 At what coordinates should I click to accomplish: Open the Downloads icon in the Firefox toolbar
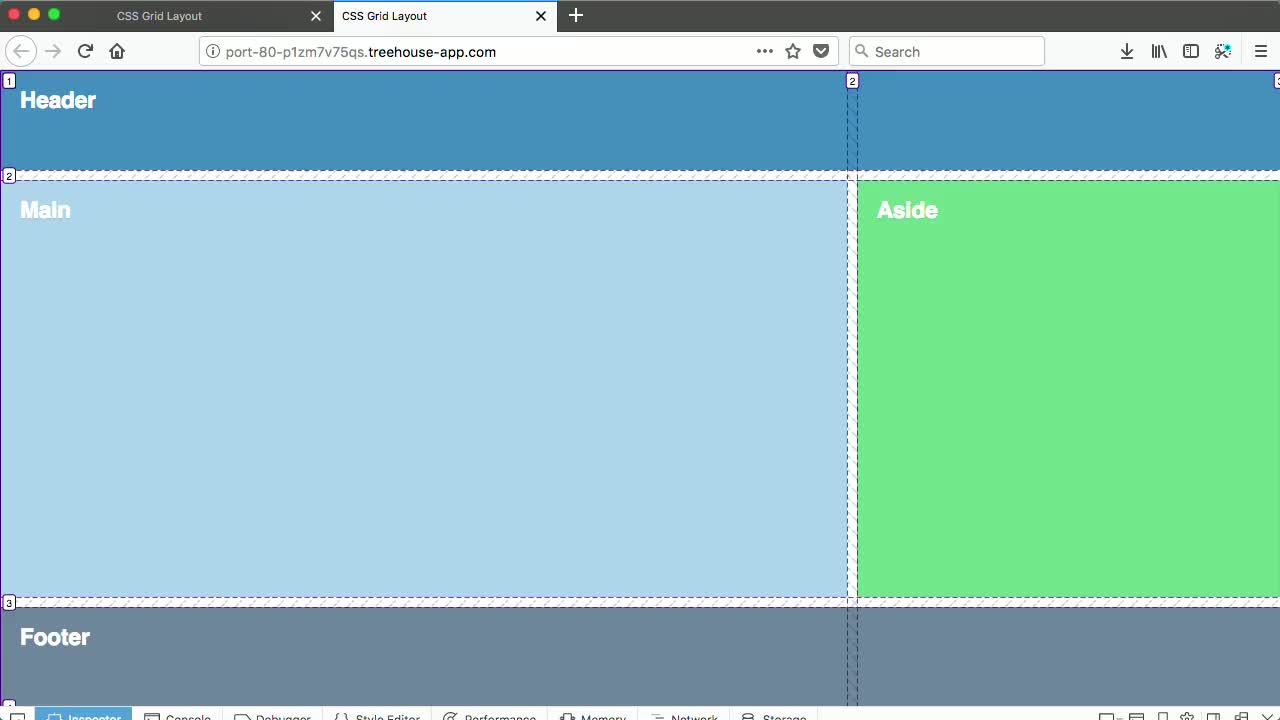pos(1127,51)
